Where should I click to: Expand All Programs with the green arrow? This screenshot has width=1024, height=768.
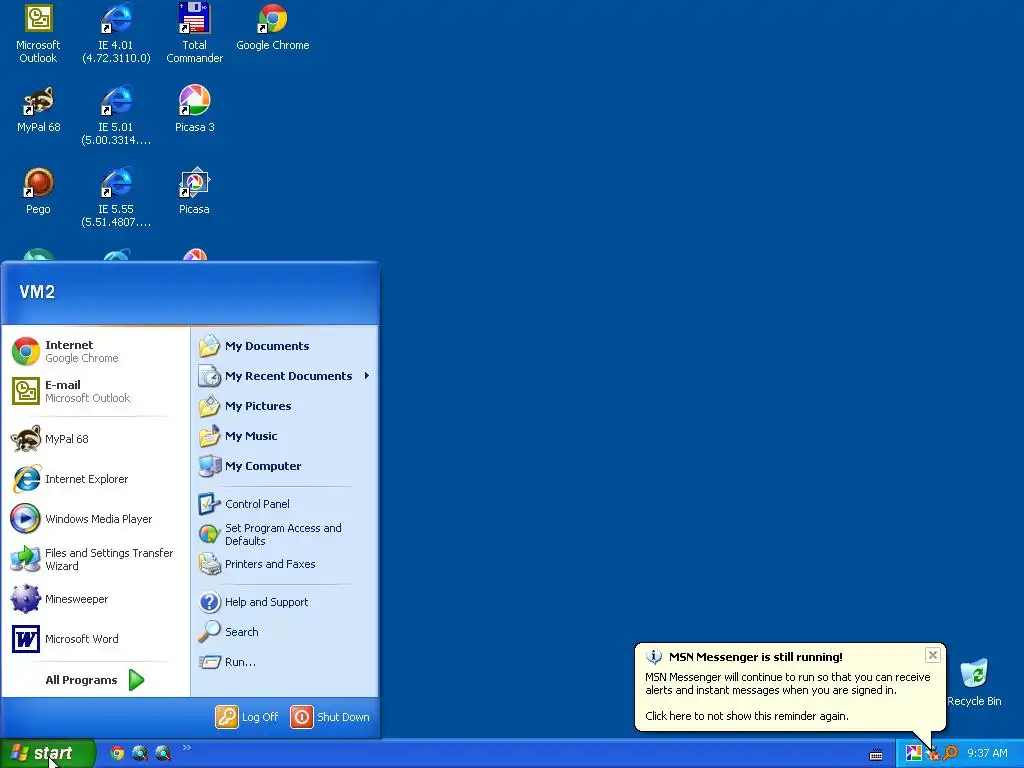pos(136,680)
